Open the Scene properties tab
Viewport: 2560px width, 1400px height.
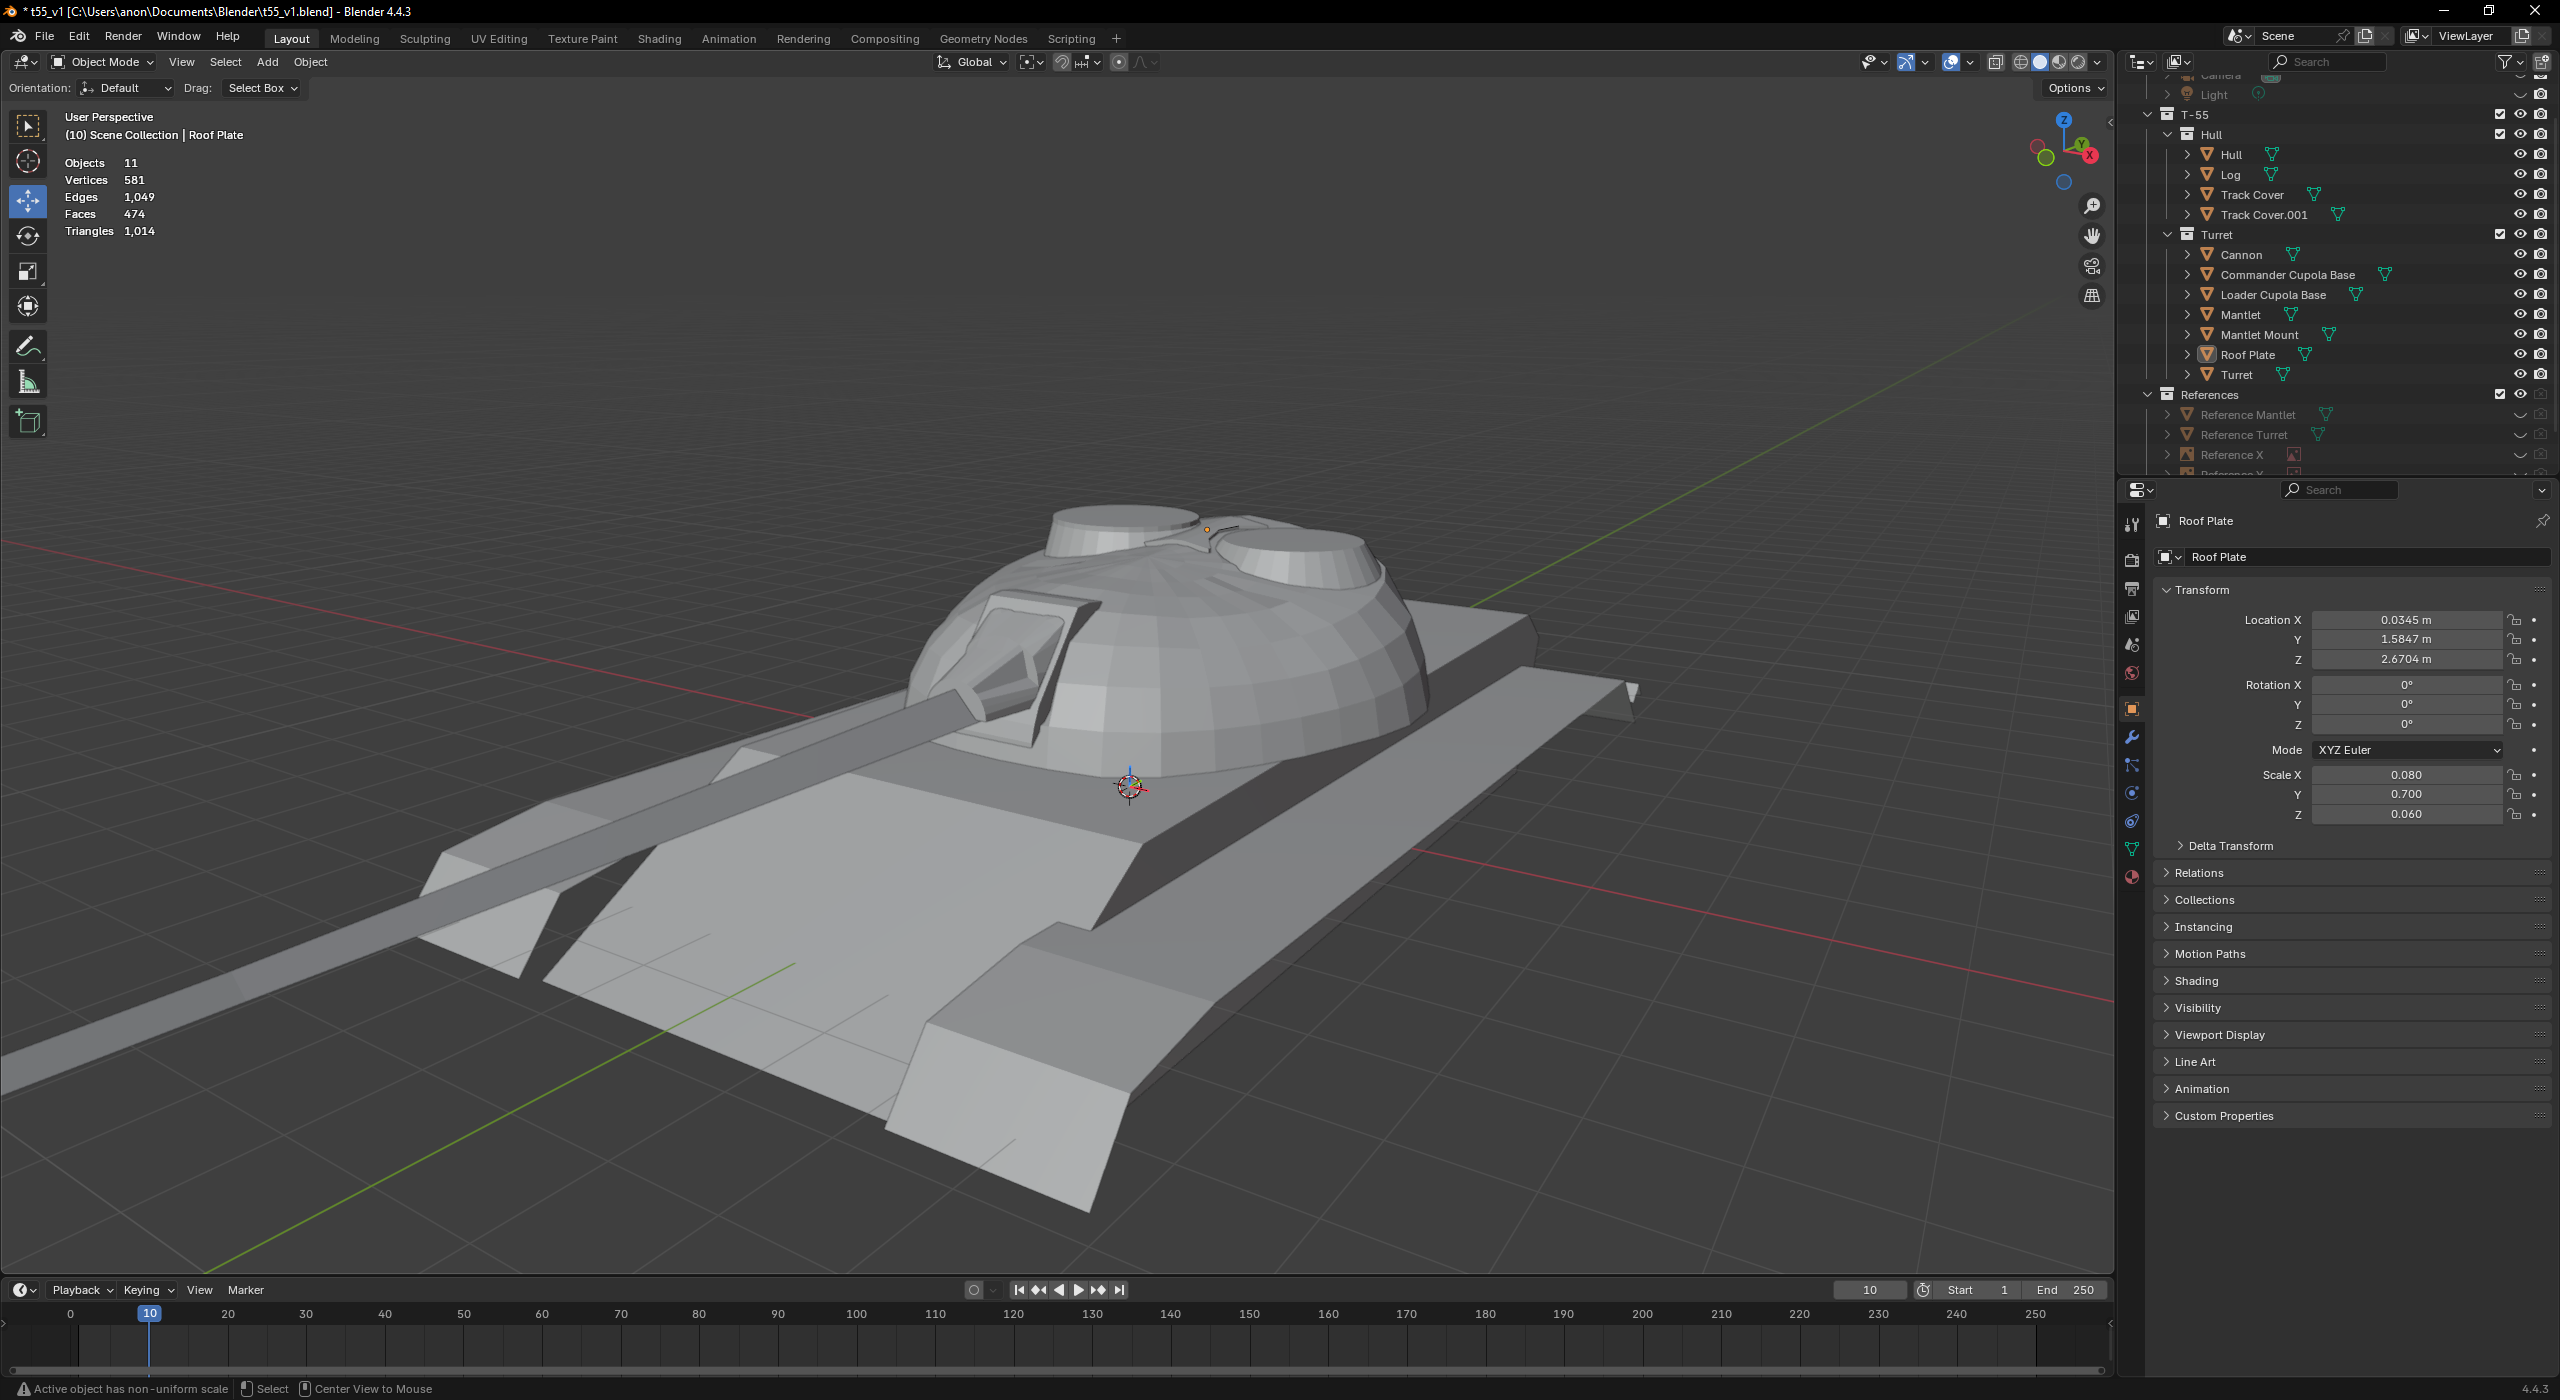coord(2132,645)
